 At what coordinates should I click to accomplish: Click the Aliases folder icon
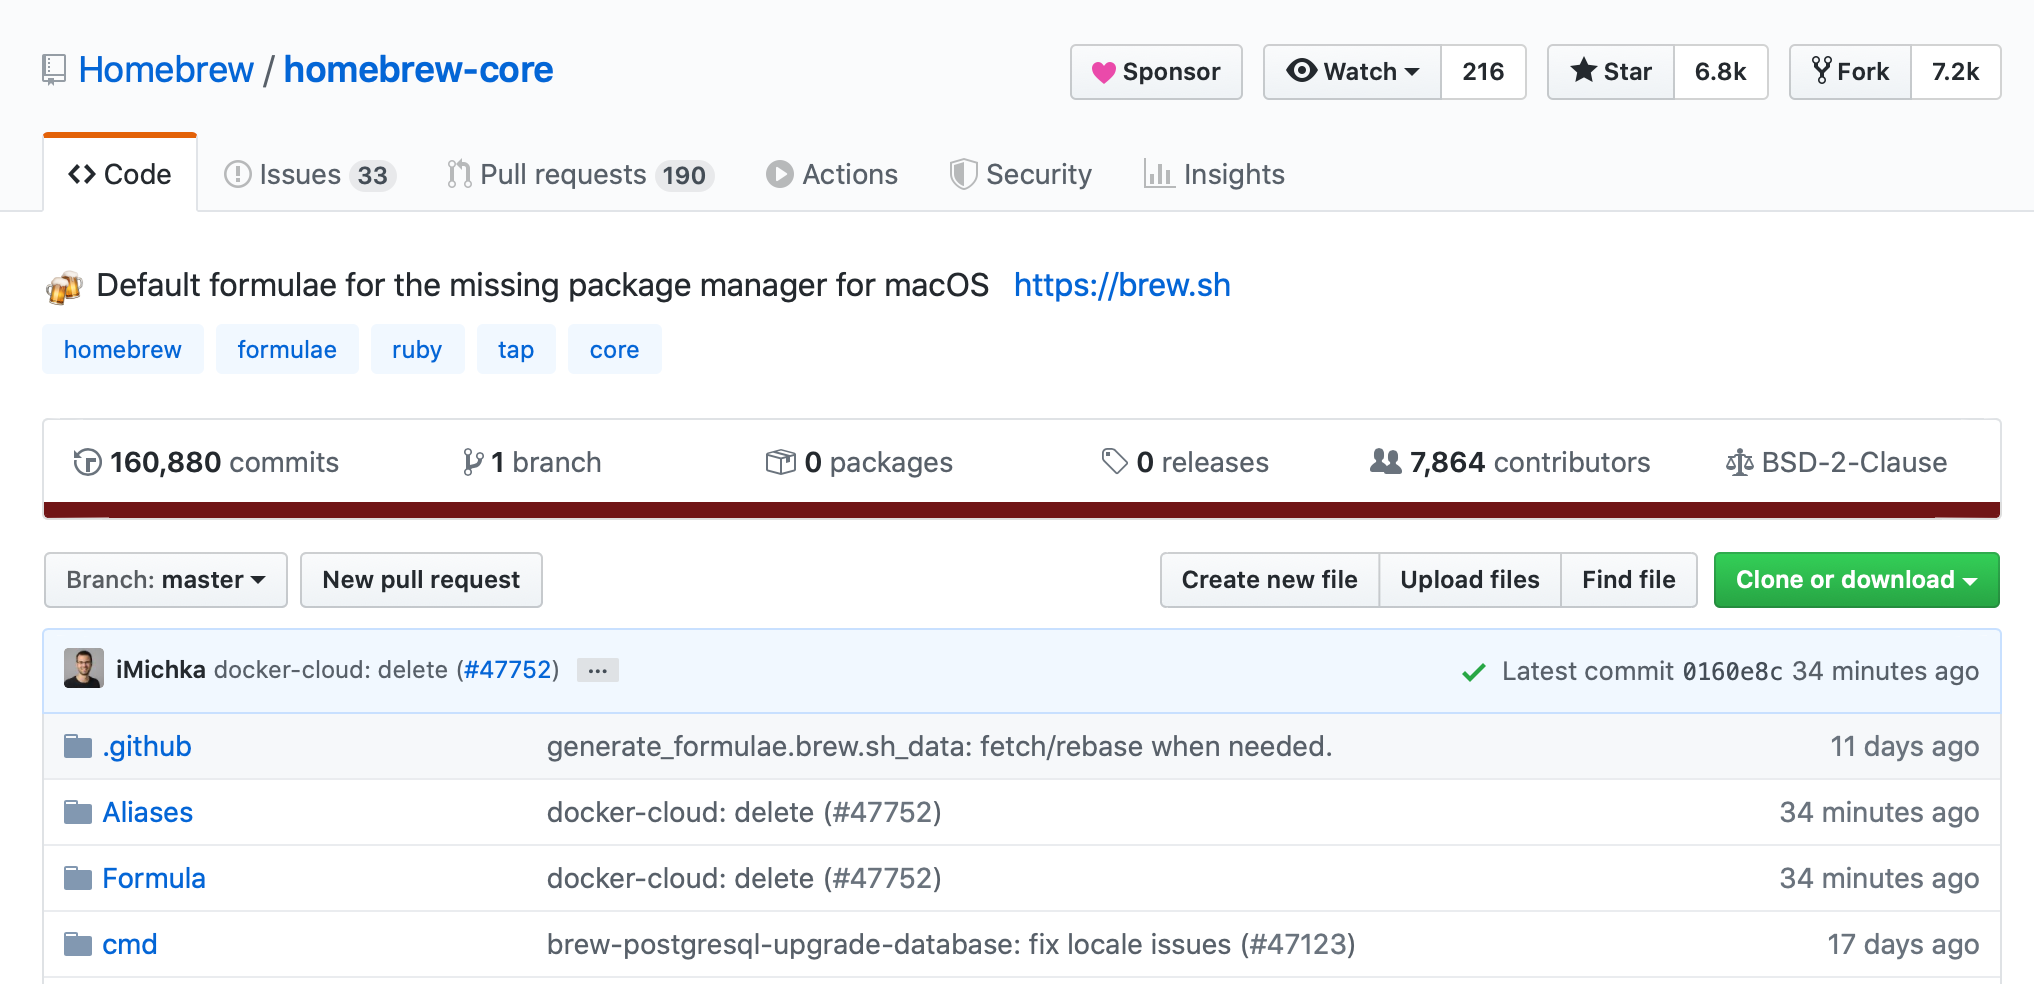pyautogui.click(x=78, y=812)
